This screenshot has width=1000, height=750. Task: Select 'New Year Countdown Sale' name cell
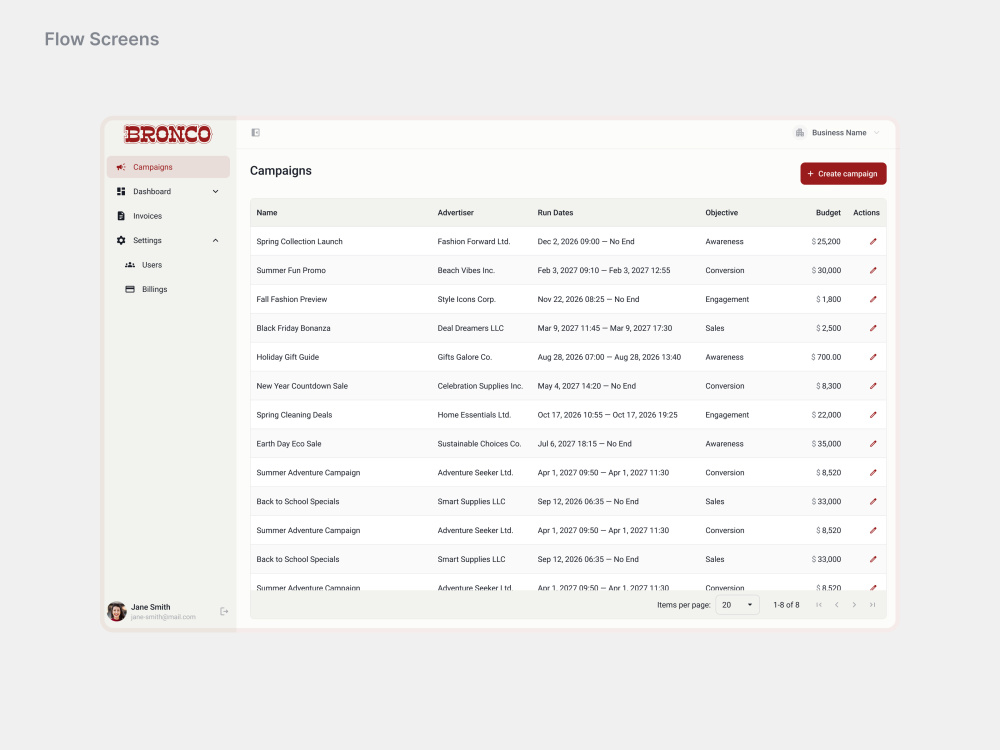click(302, 386)
